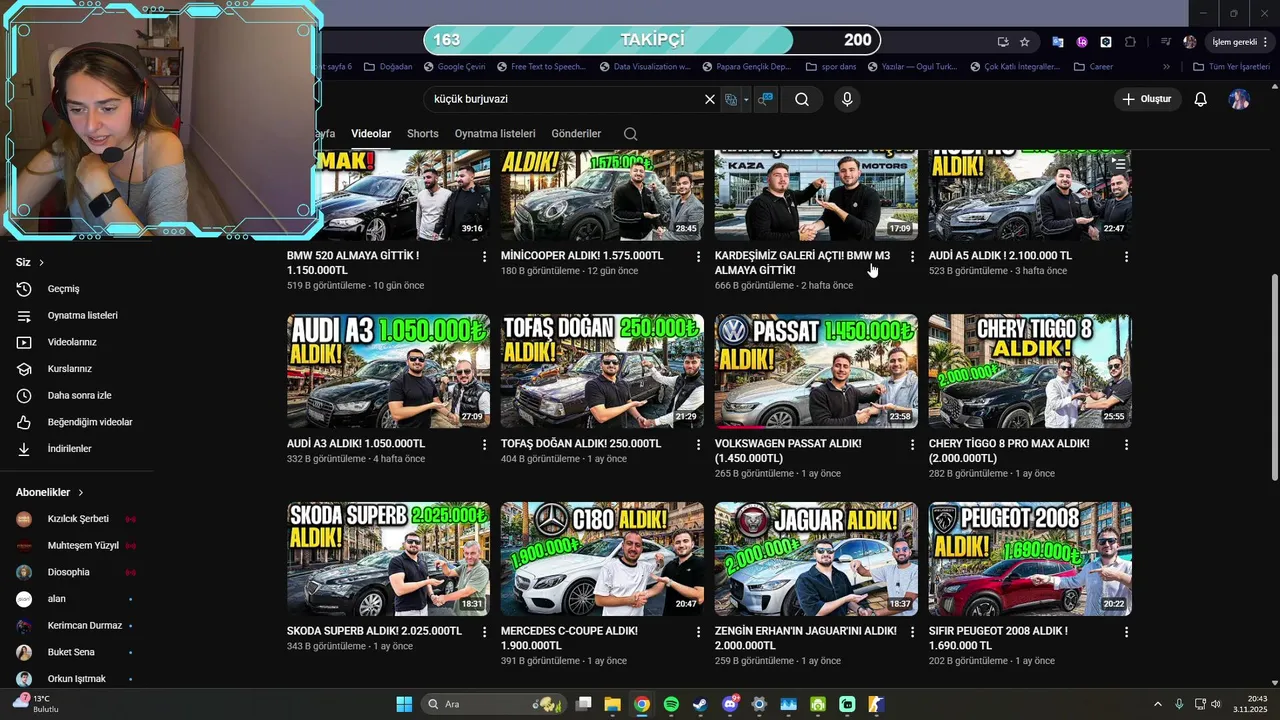Click the magnifier search button
The width and height of the screenshot is (1280, 720).
tap(802, 100)
